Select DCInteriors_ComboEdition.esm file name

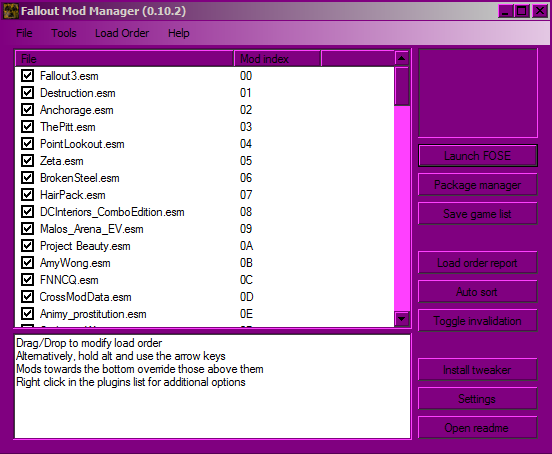(112, 212)
